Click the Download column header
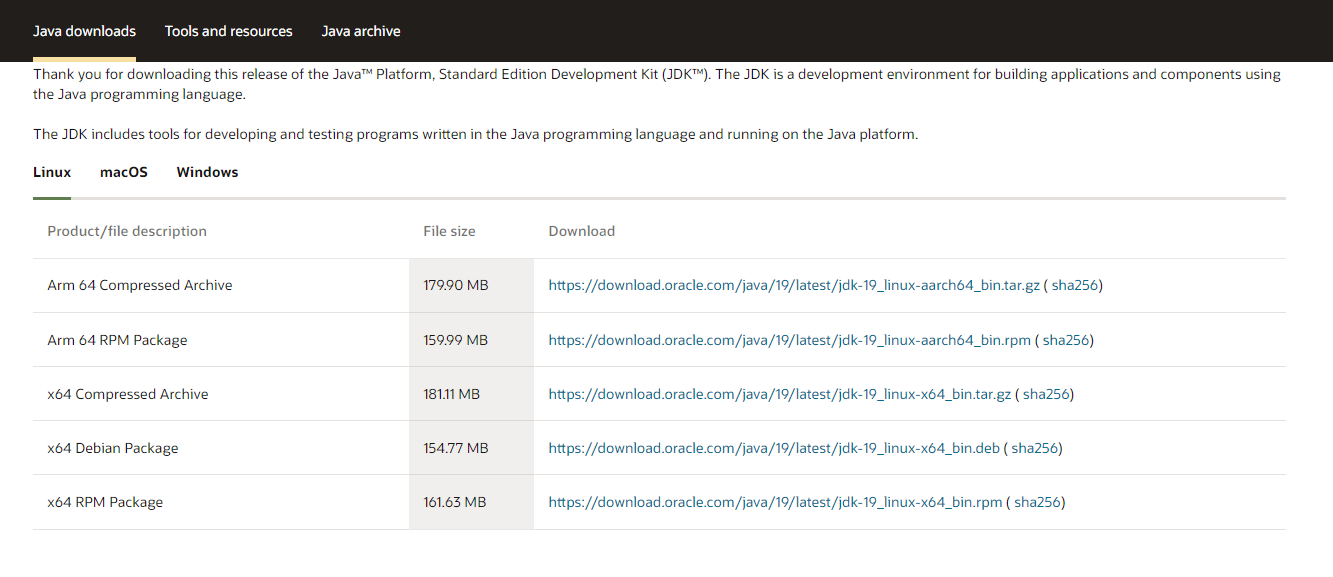 (582, 231)
